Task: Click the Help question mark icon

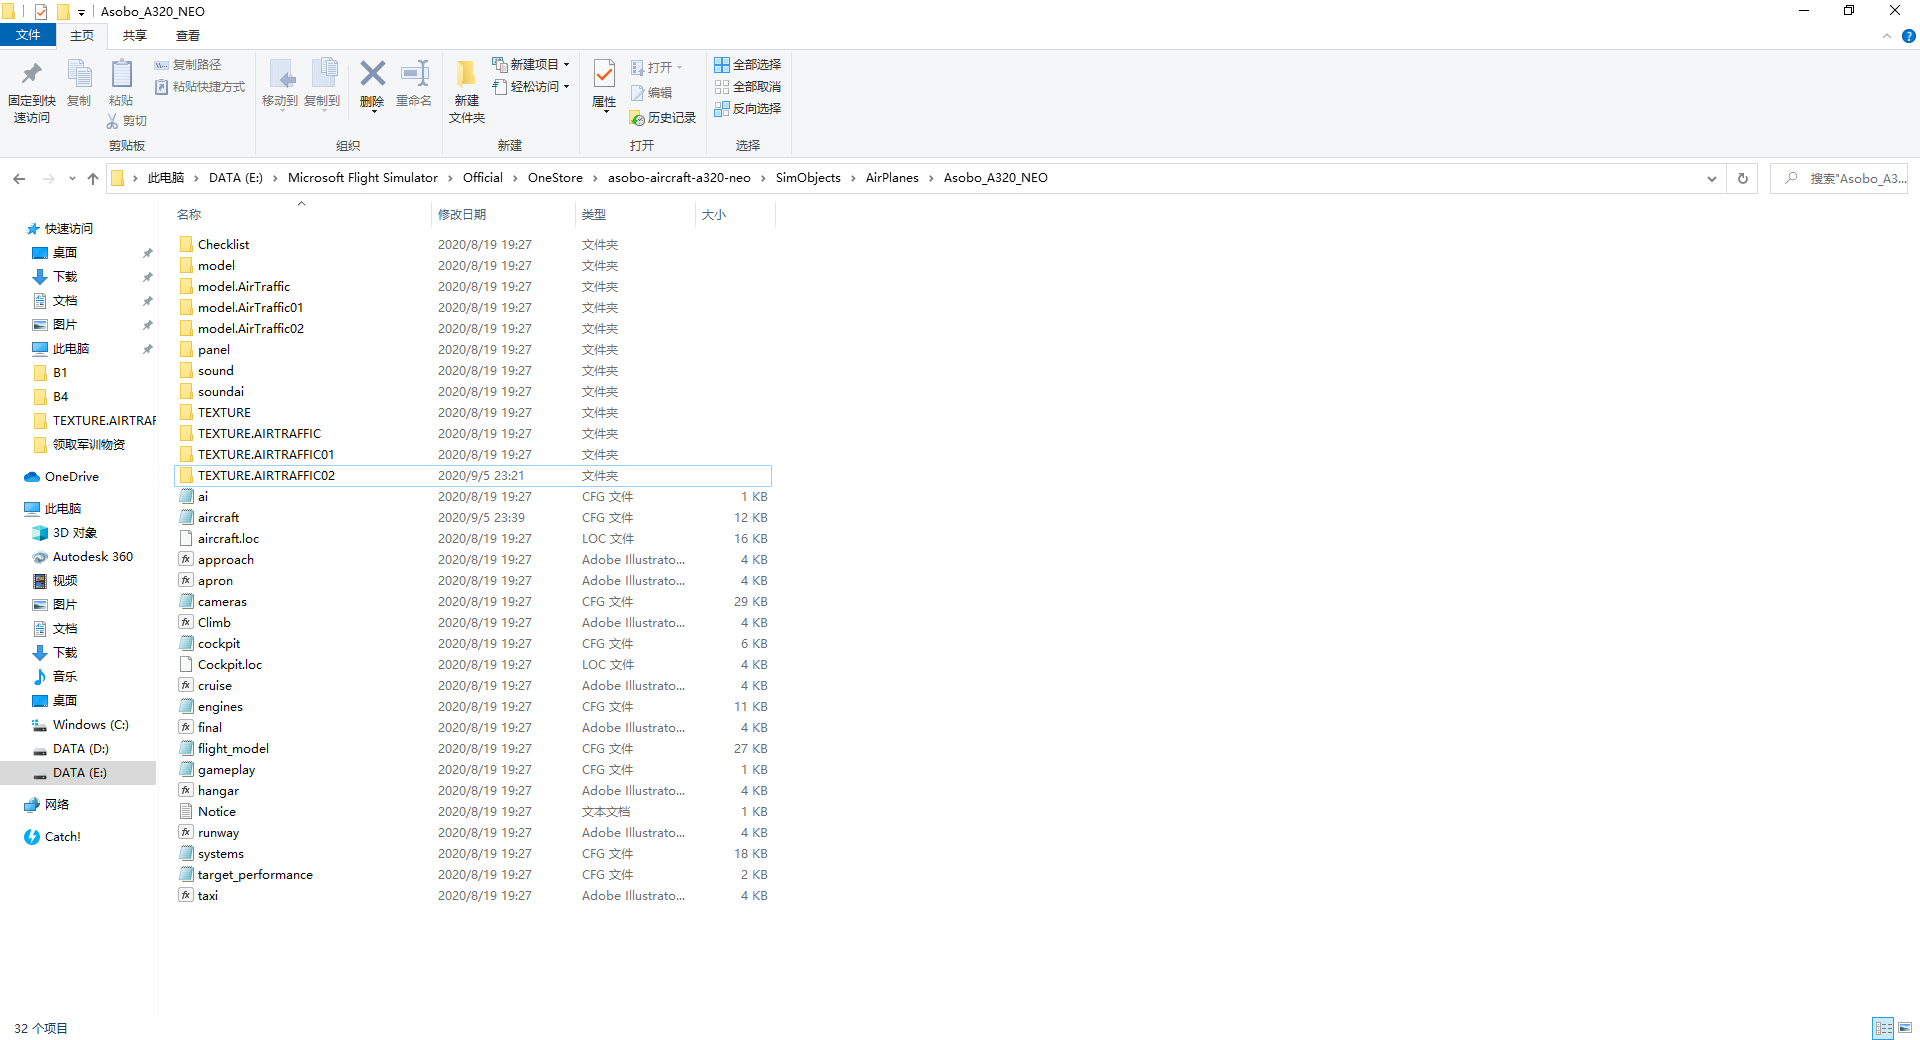Action: click(x=1908, y=36)
